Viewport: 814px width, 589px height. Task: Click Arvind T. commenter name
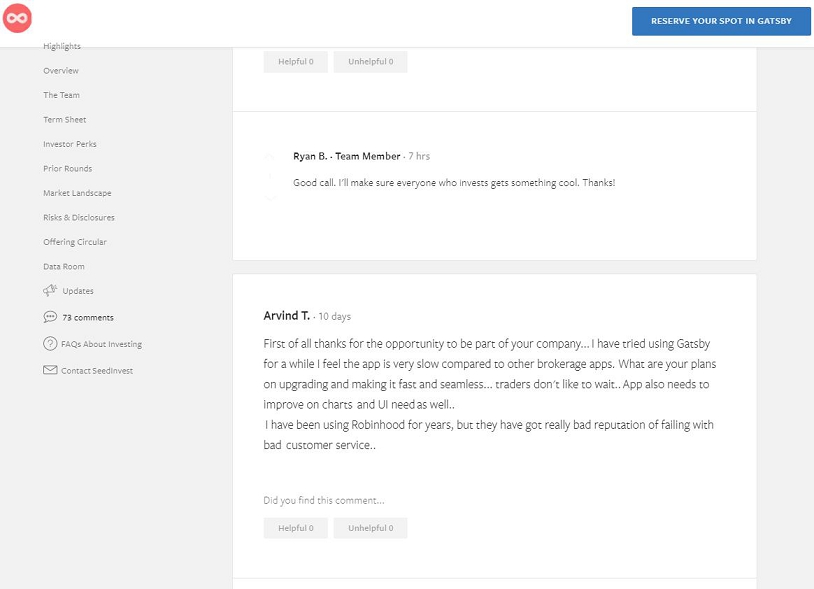pyautogui.click(x=286, y=316)
